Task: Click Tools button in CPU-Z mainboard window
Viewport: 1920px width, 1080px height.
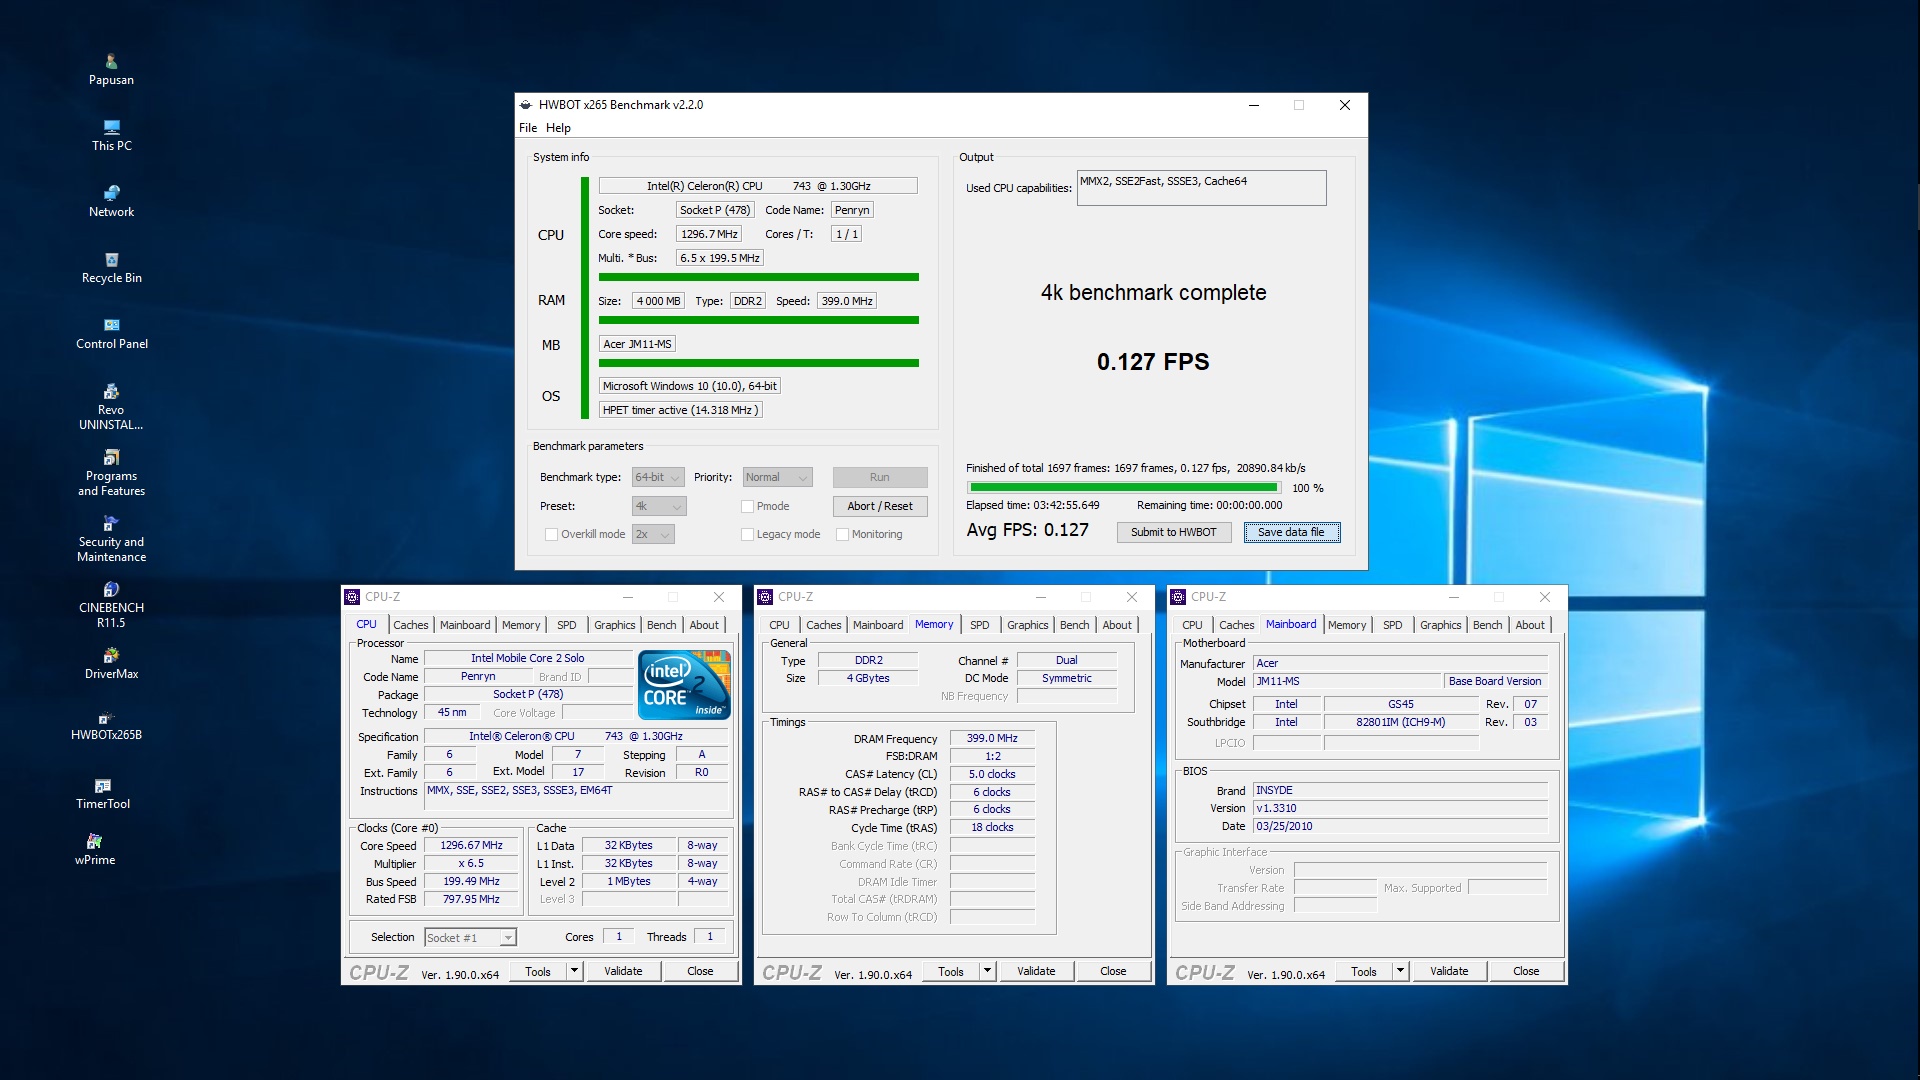Action: [x=1363, y=971]
